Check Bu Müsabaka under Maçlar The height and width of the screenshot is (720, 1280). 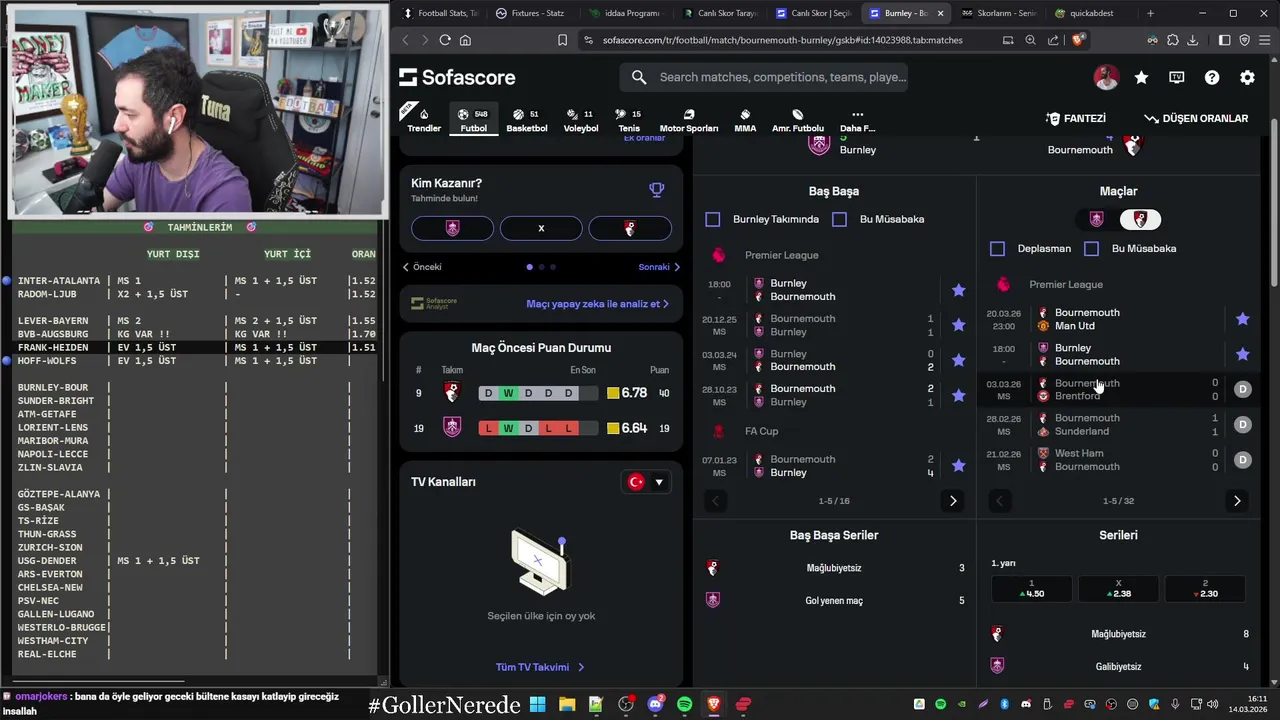[x=1092, y=248]
